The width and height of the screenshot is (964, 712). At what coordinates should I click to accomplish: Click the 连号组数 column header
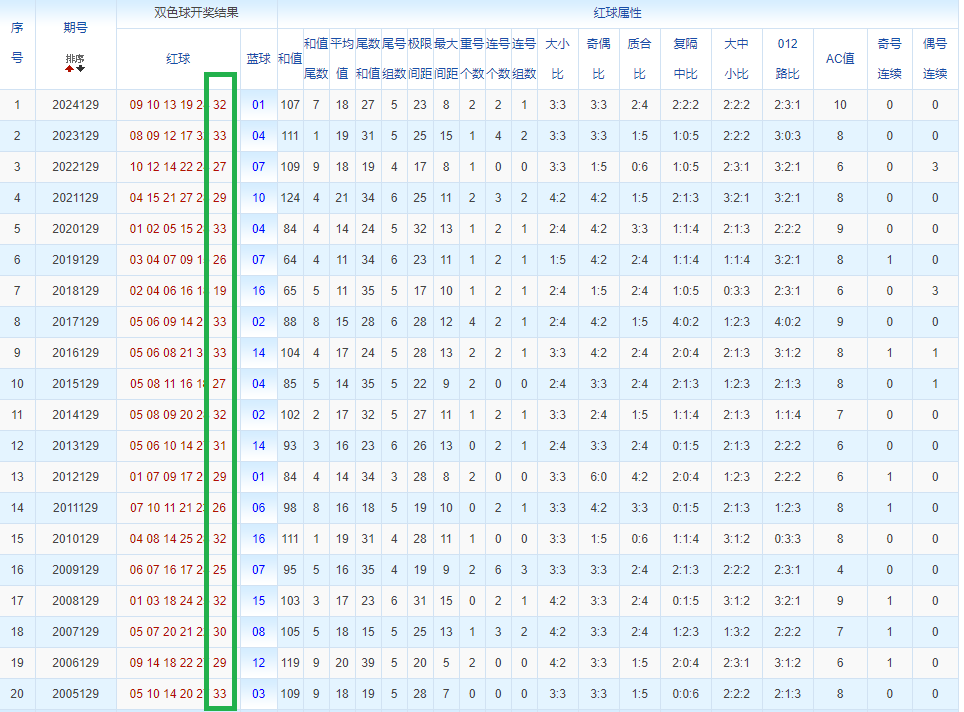click(524, 59)
